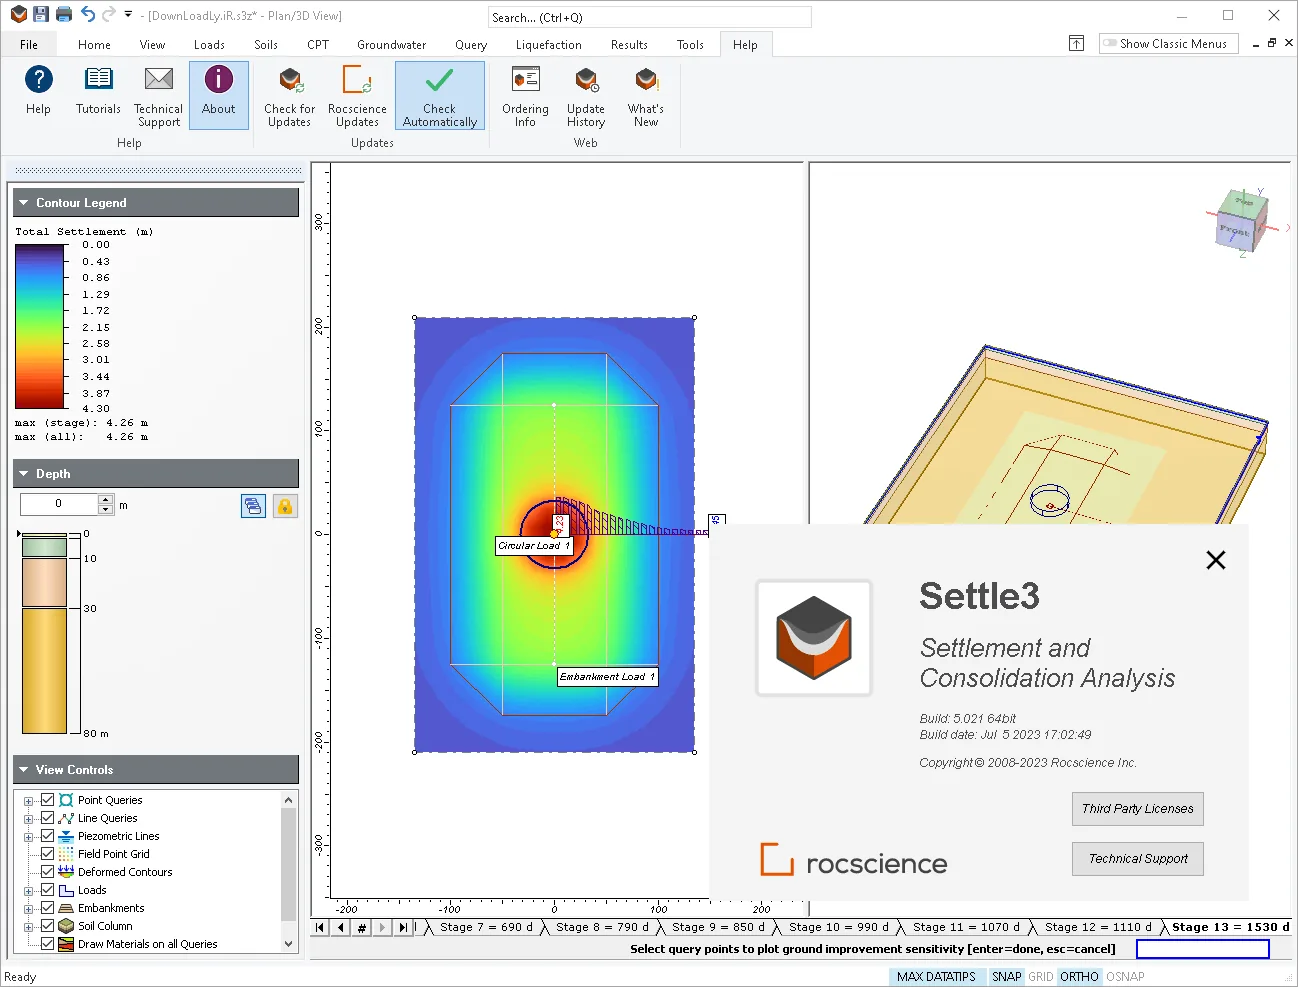Go to the previous stage arrow
Viewport: 1298px width, 987px height.
click(x=341, y=927)
